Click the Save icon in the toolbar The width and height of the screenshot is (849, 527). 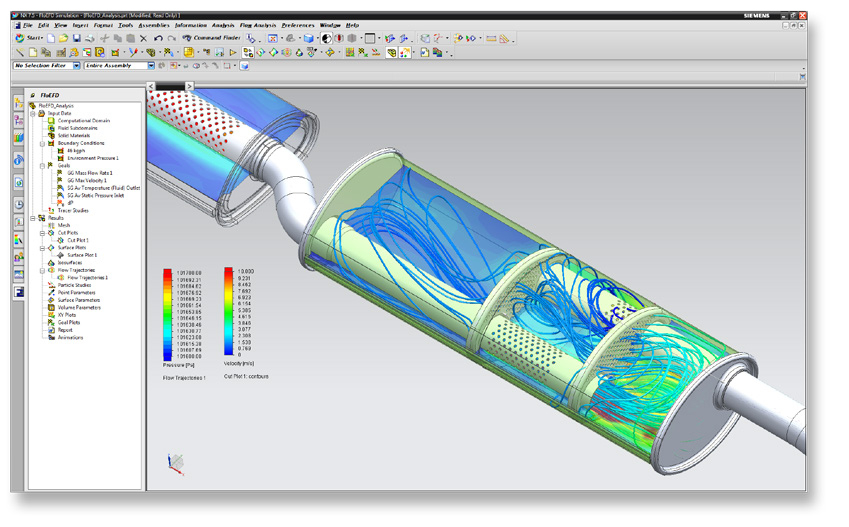tap(77, 38)
